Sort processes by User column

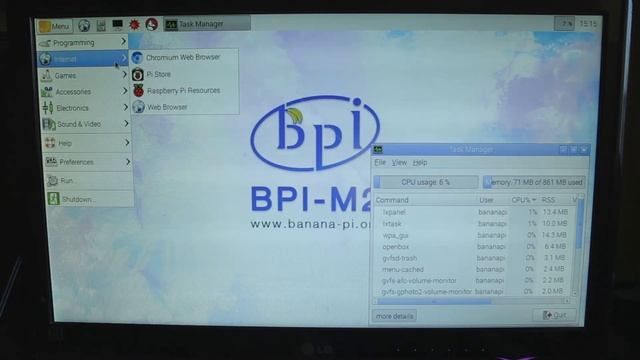493,200
